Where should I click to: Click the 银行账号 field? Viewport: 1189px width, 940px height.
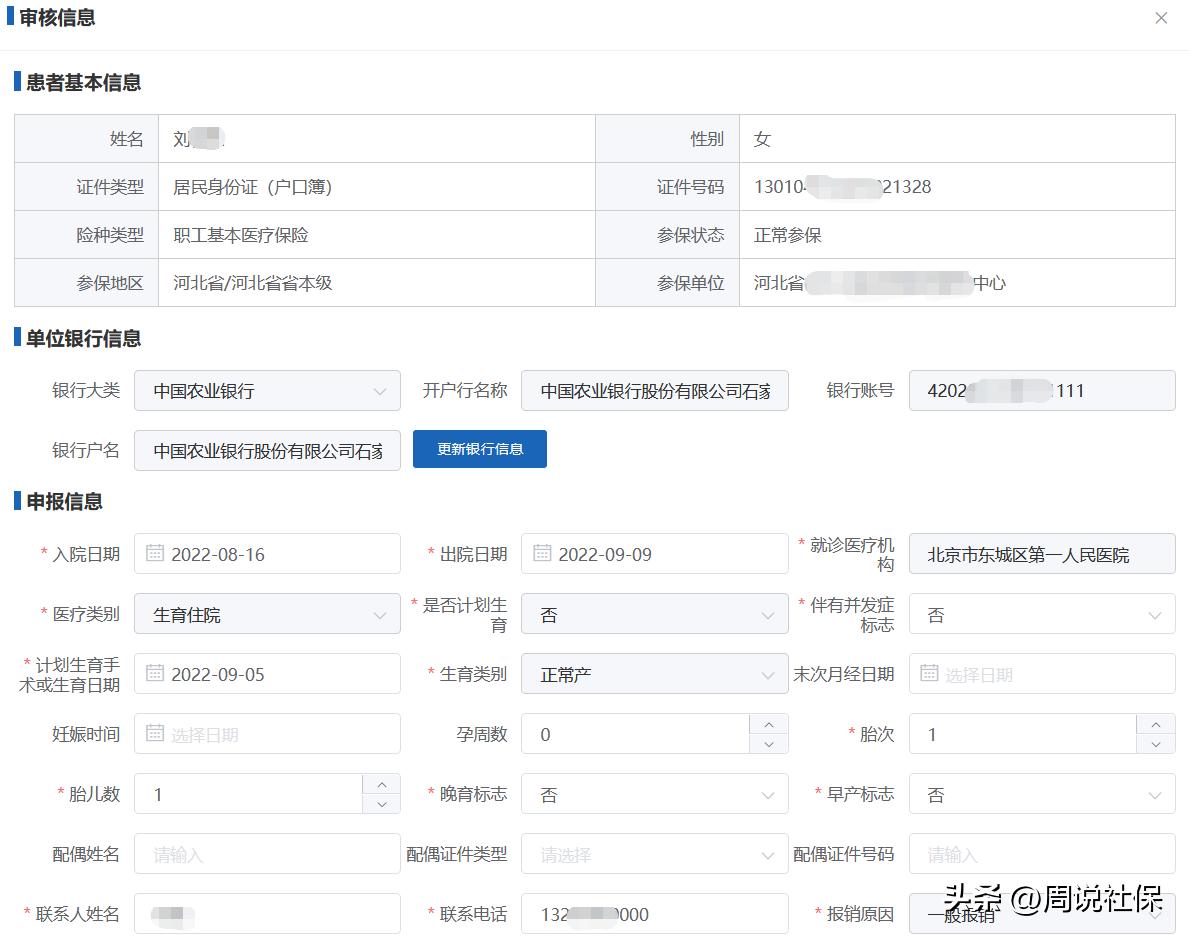[x=1042, y=390]
